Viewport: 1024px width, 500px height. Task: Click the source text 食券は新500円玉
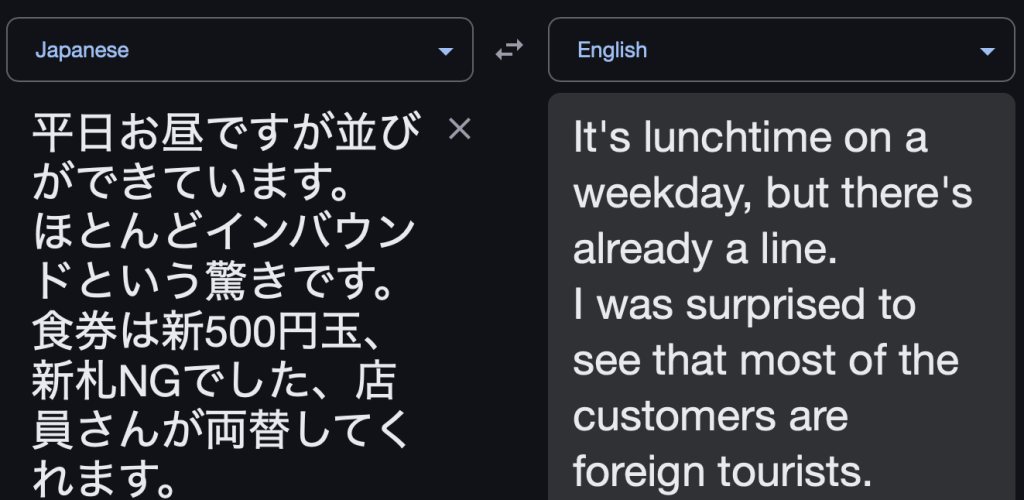(x=205, y=331)
